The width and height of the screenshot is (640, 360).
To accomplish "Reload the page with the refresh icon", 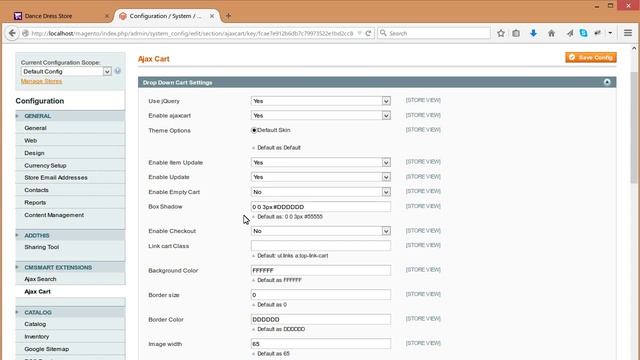I will tap(368, 33).
